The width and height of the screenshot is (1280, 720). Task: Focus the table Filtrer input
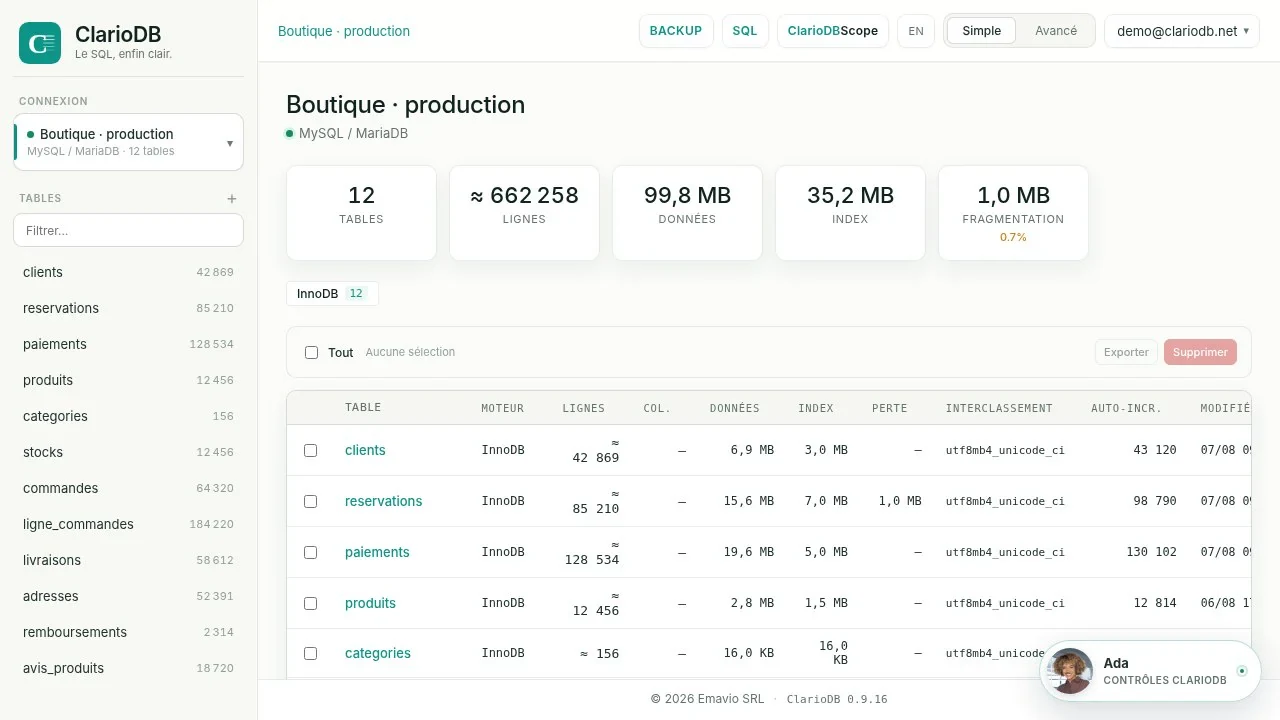(x=128, y=230)
